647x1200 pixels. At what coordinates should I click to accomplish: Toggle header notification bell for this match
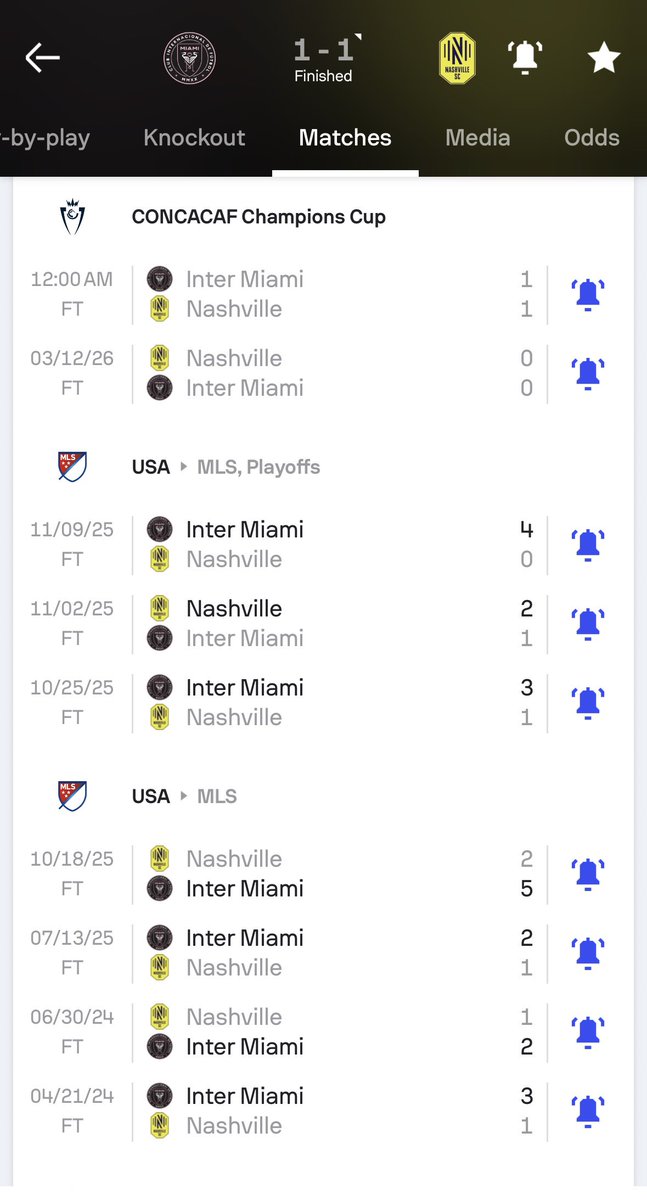click(x=523, y=58)
